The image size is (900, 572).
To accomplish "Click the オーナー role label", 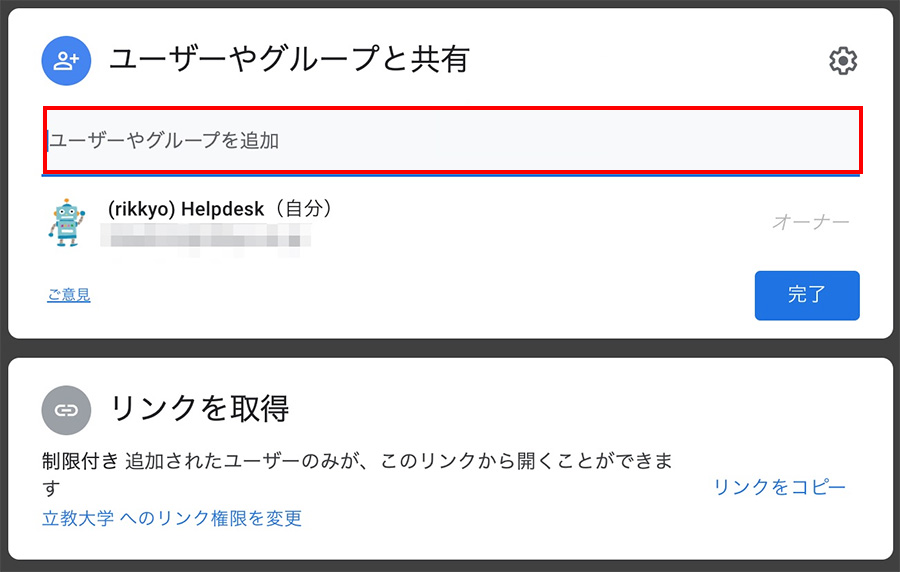I will (810, 221).
